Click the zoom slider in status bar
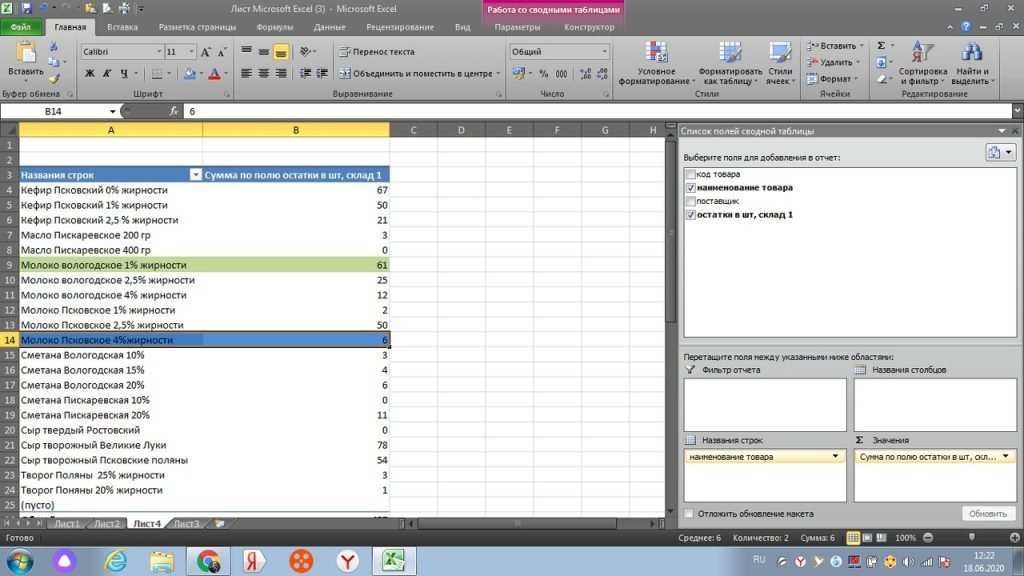 pyautogui.click(x=972, y=537)
